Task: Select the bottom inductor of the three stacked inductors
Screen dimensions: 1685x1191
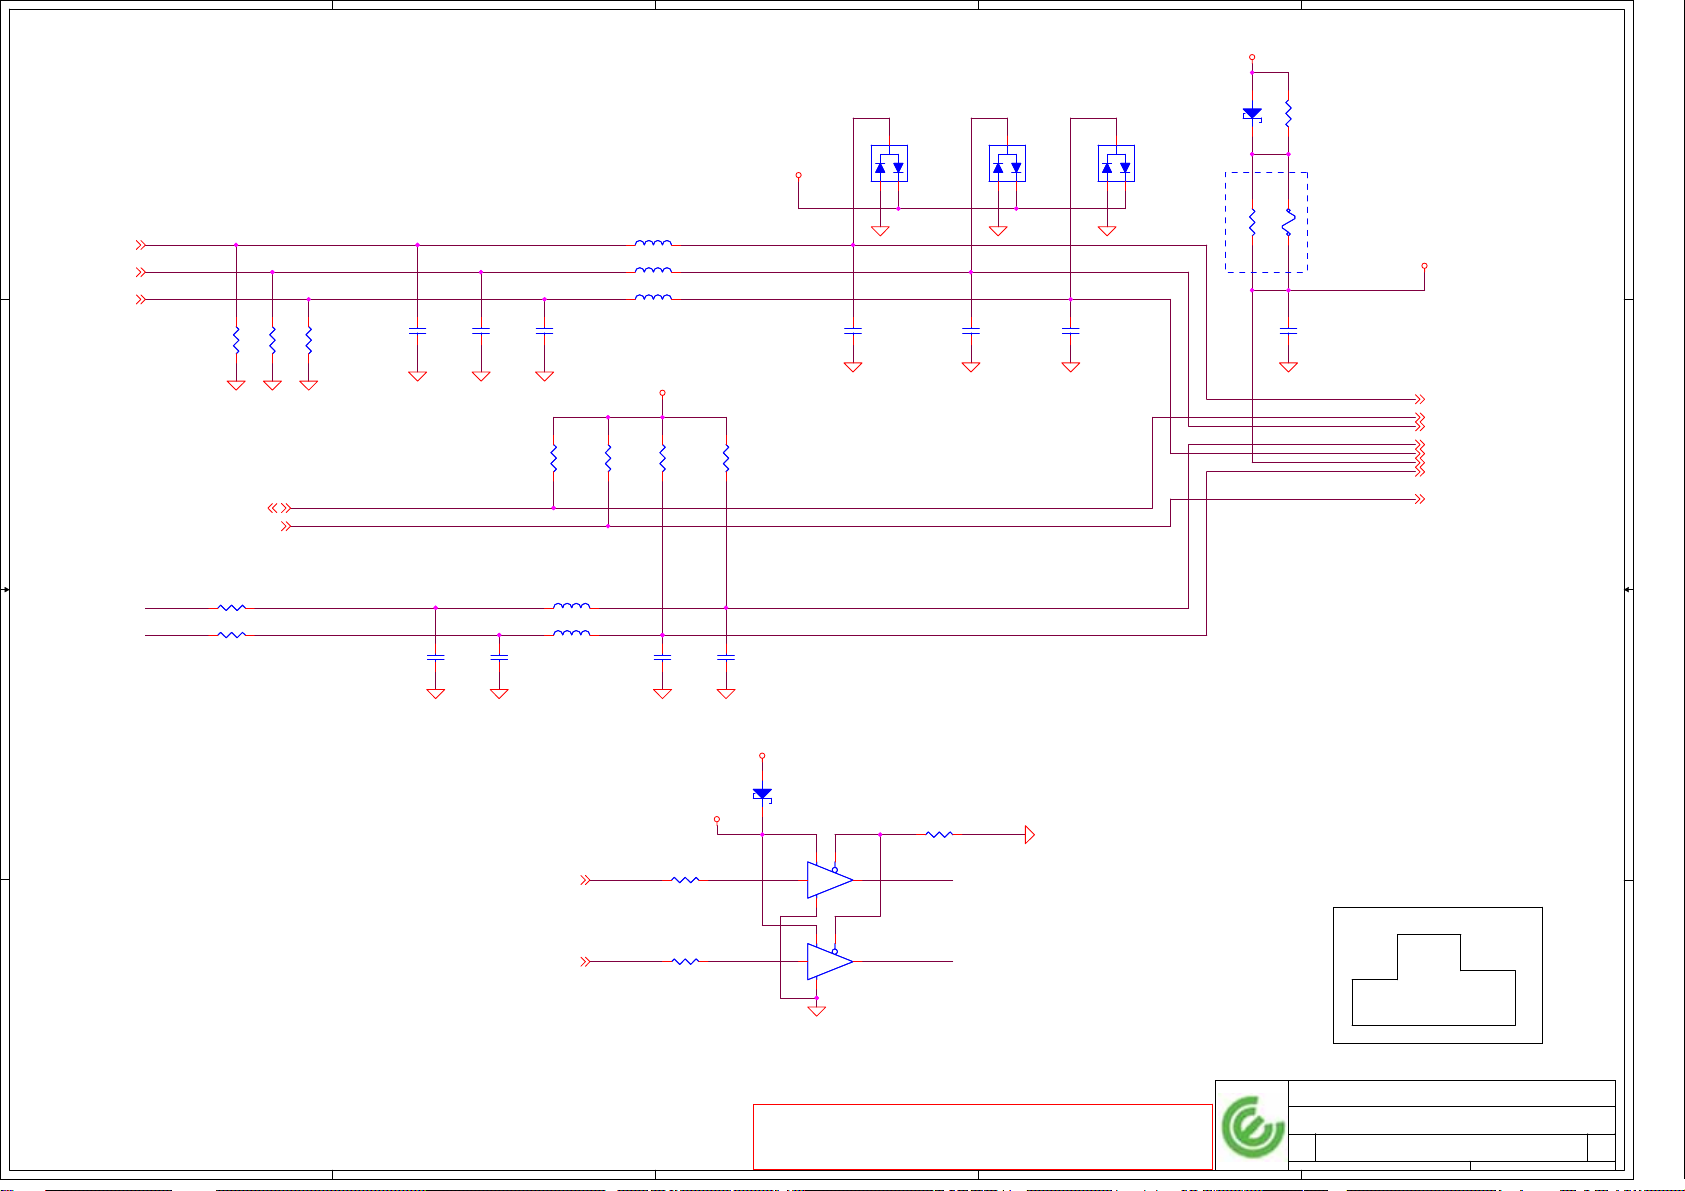Action: 653,297
